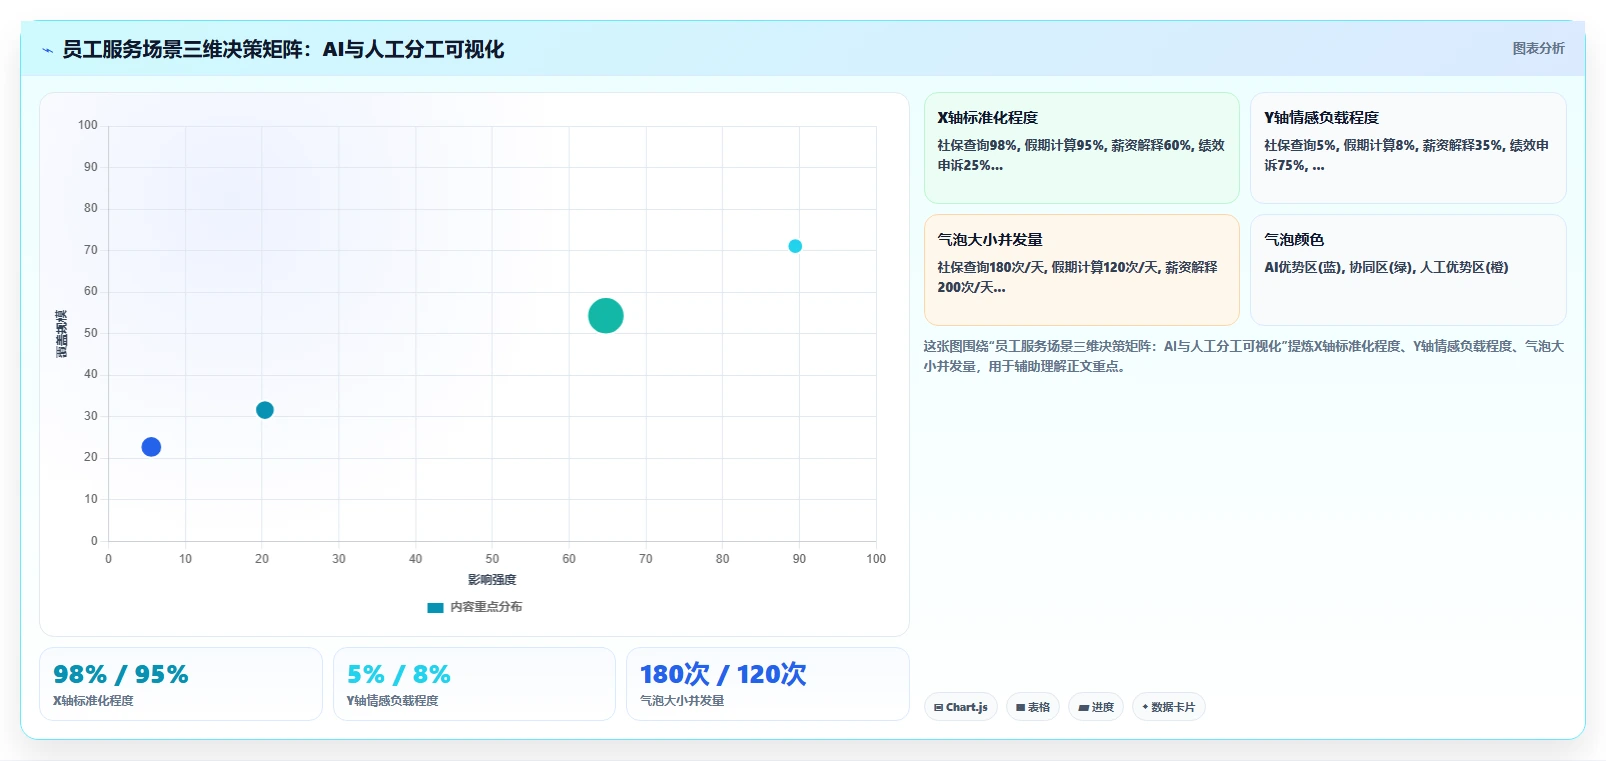This screenshot has height=761, width=1606.
Task: Click the 180次 / 120次 stat value
Action: point(723,675)
